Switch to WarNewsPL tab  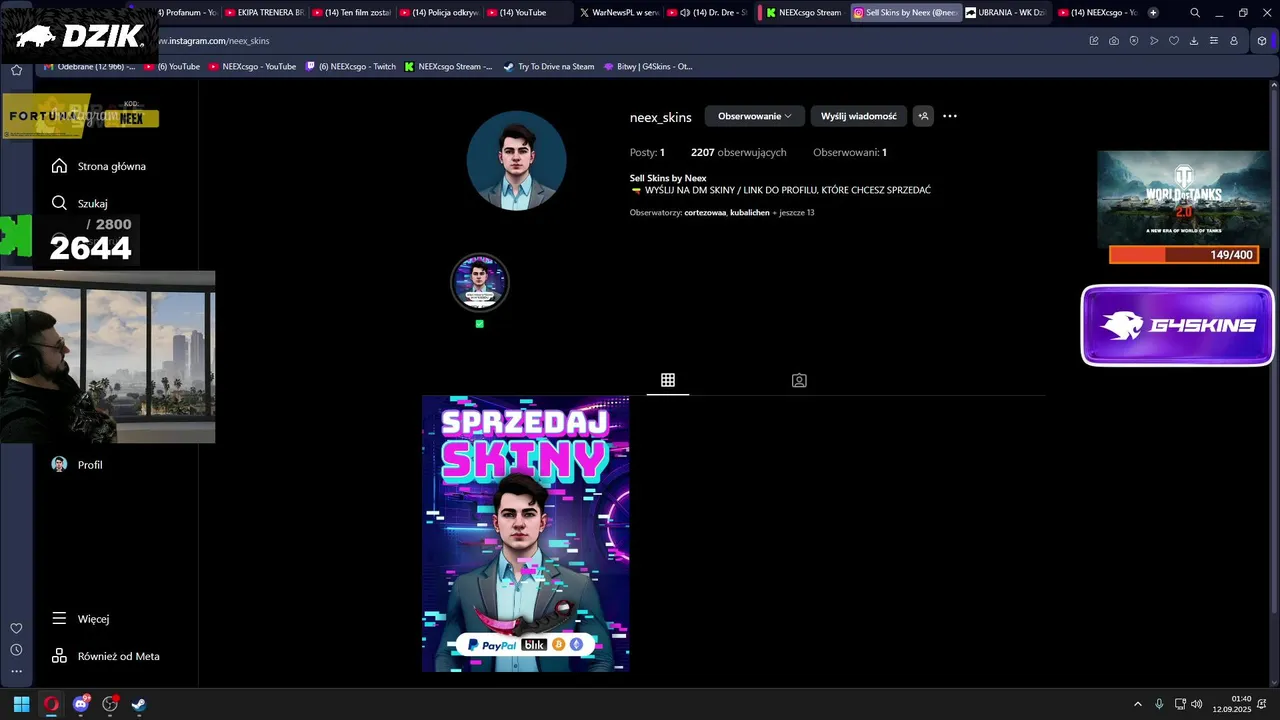click(x=618, y=13)
